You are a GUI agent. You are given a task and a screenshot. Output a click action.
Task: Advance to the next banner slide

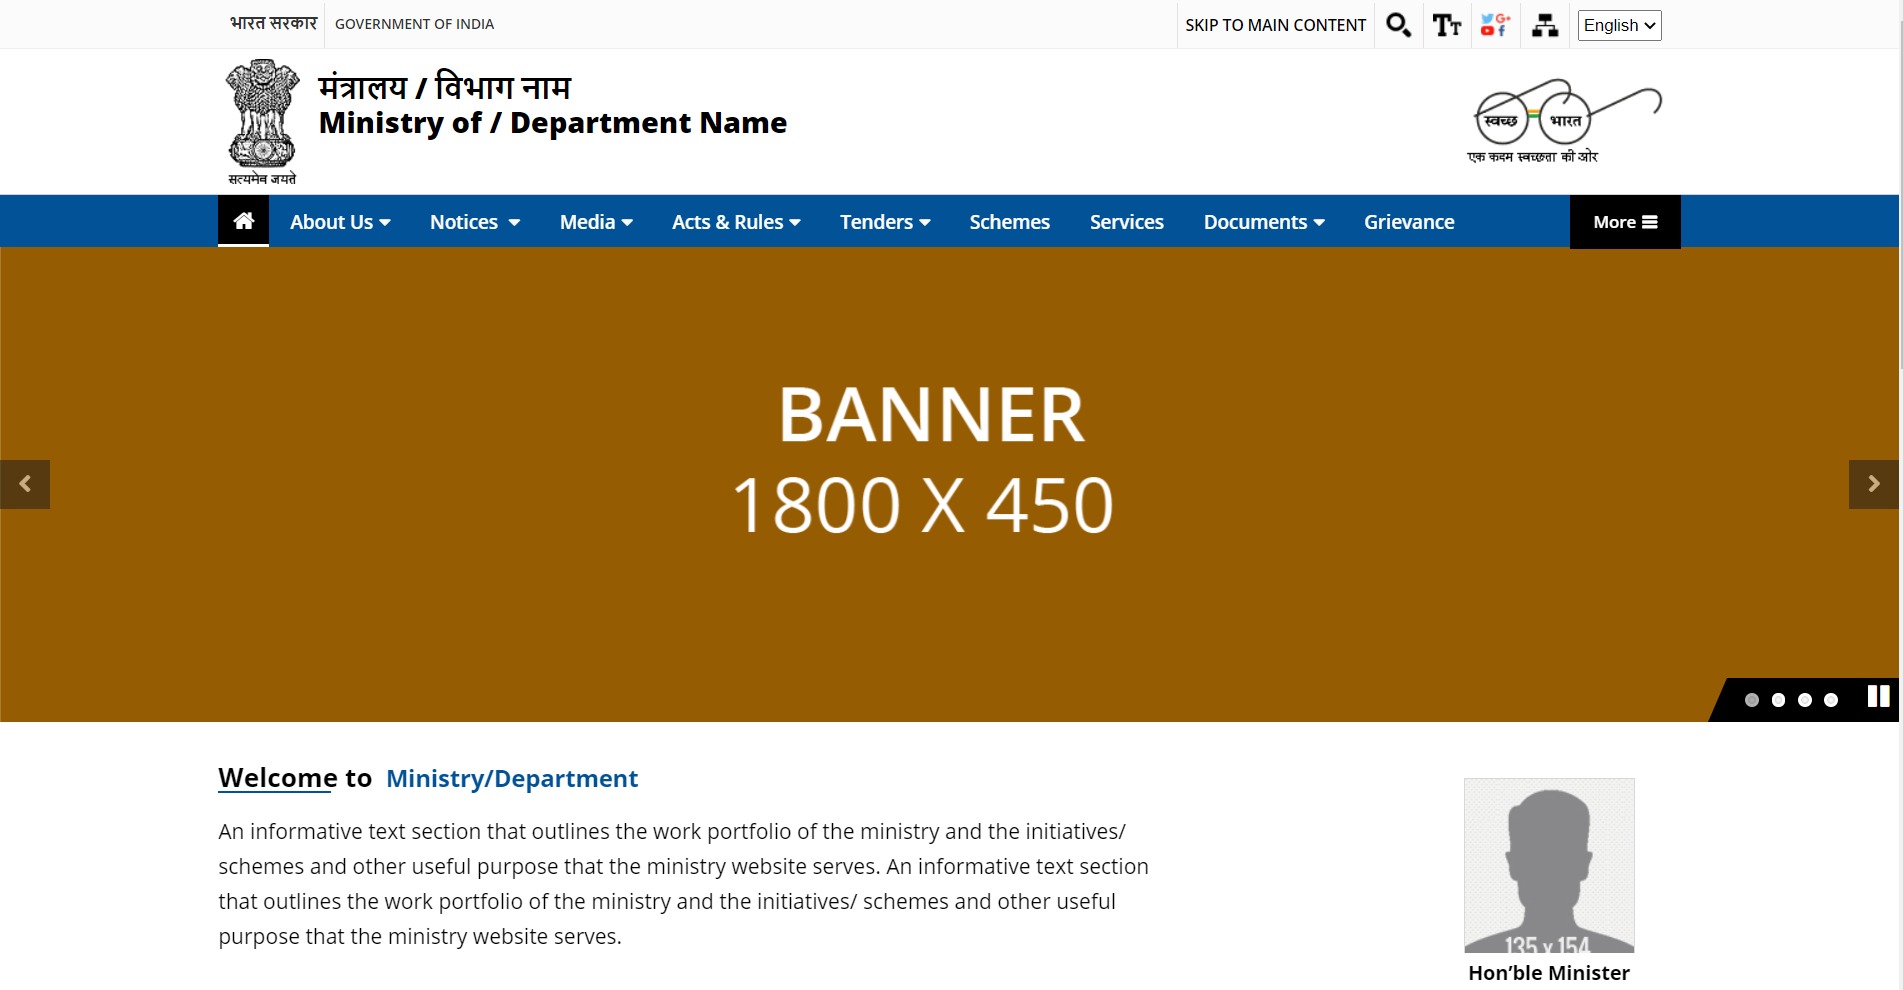point(1873,484)
